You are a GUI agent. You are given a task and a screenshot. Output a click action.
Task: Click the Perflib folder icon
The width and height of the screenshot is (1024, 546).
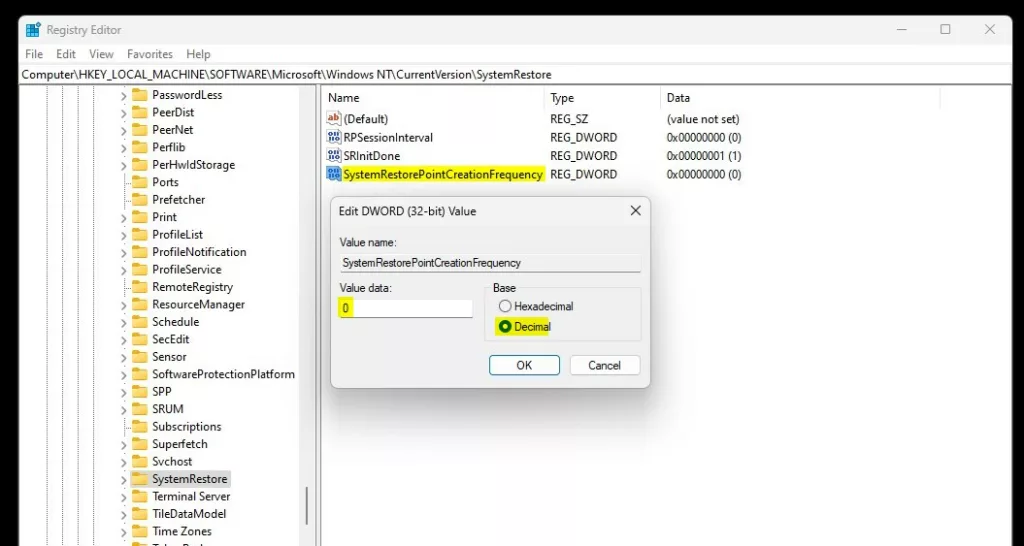140,147
